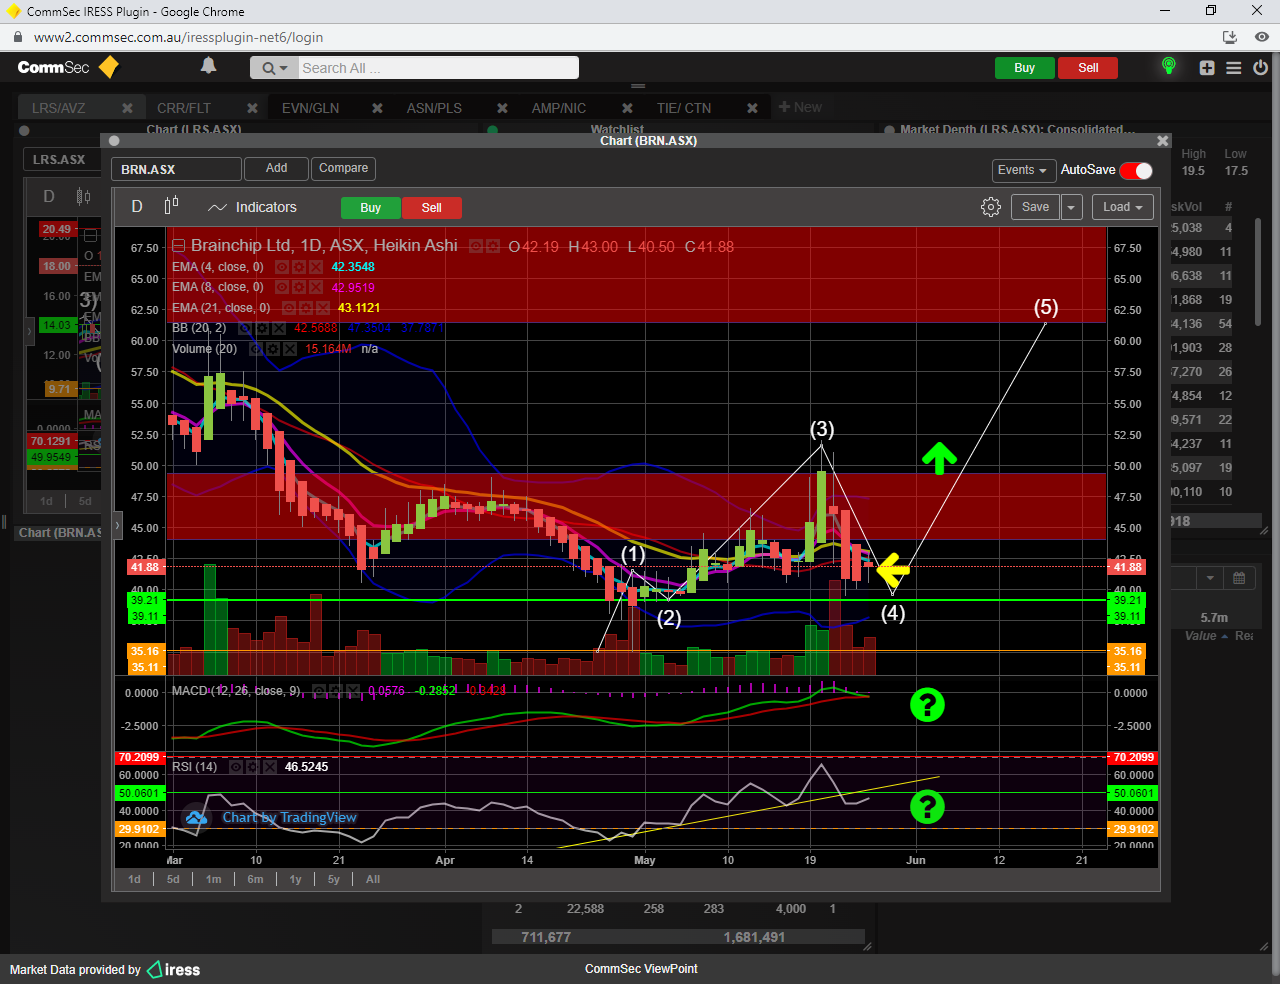The height and width of the screenshot is (984, 1280).
Task: Click Sell in the top header
Action: 1088,68
